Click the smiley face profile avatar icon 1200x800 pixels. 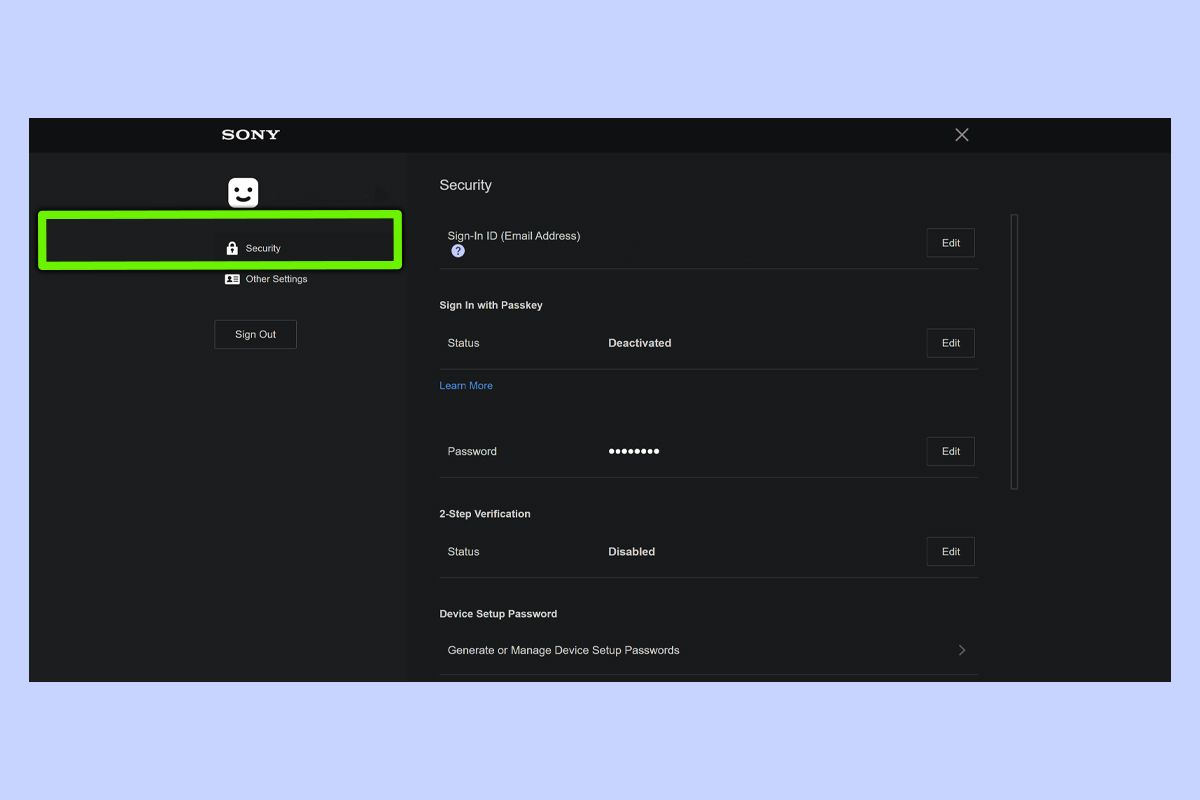click(243, 191)
